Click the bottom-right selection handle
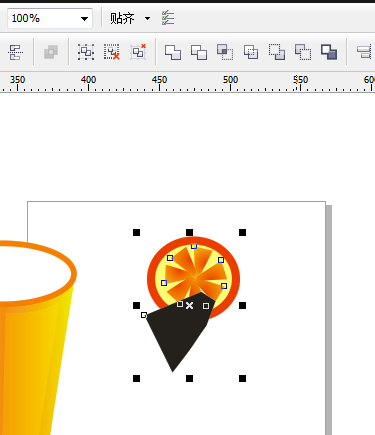This screenshot has height=435, width=375. [x=242, y=378]
